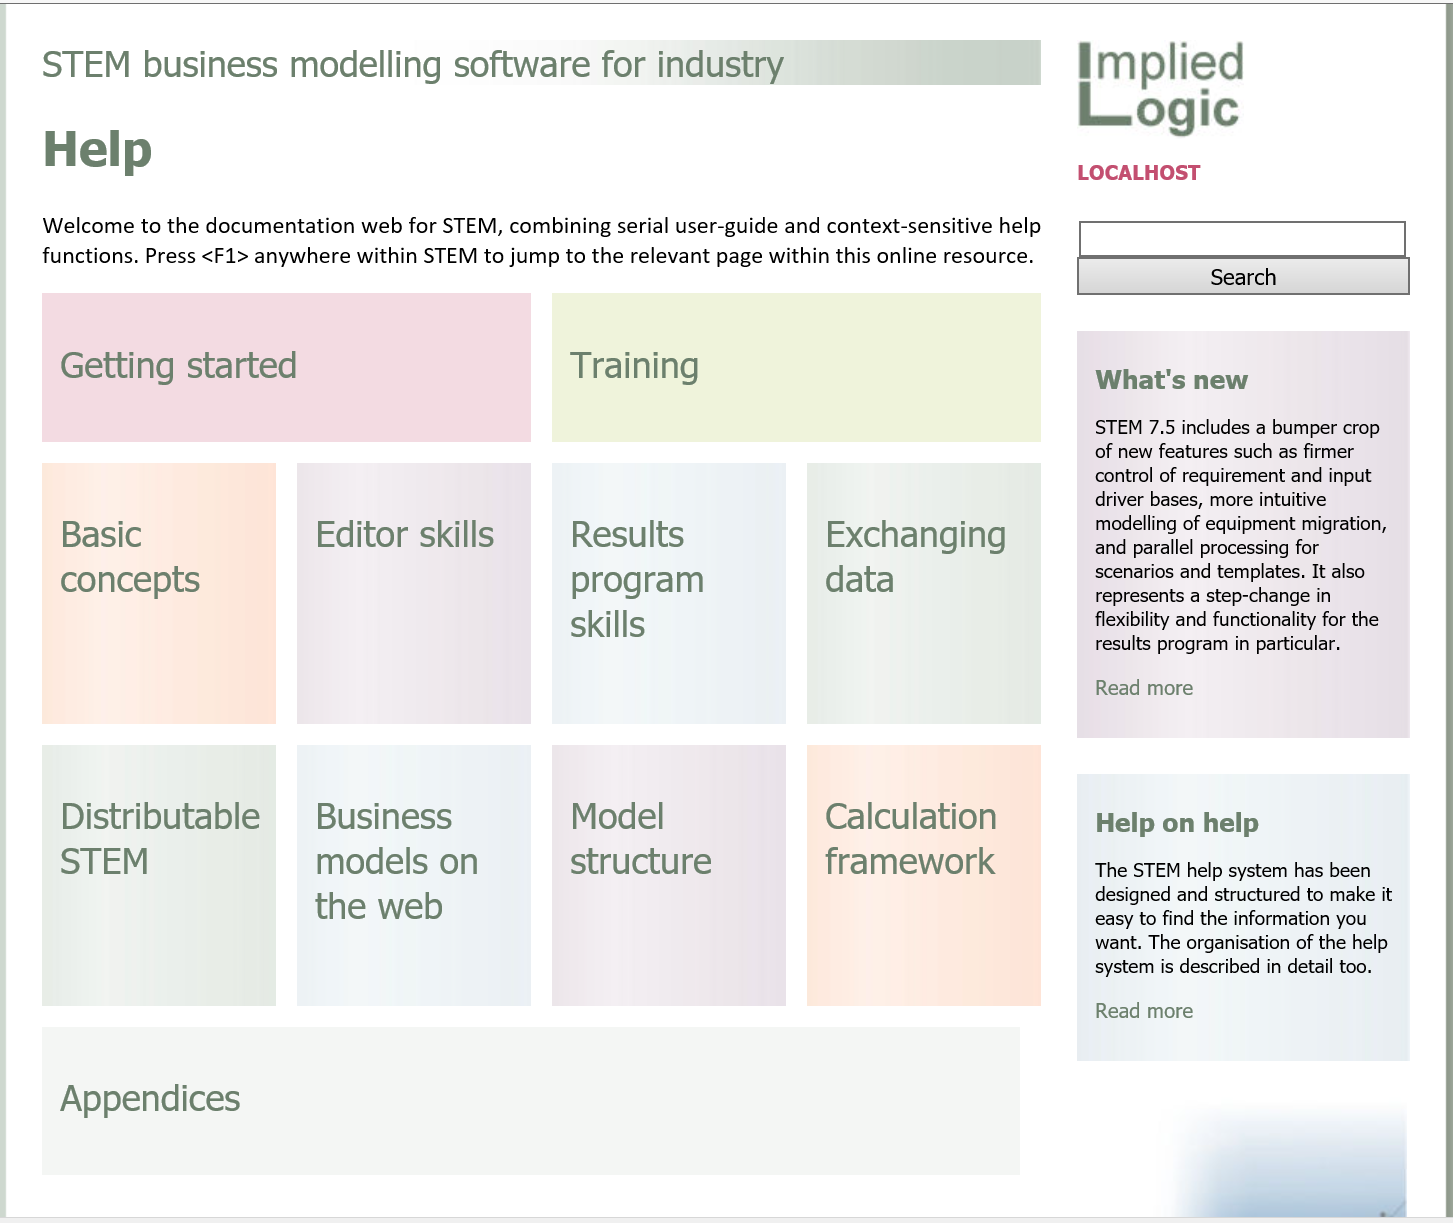
Task: Open the Editor skills tile
Action: coord(414,593)
